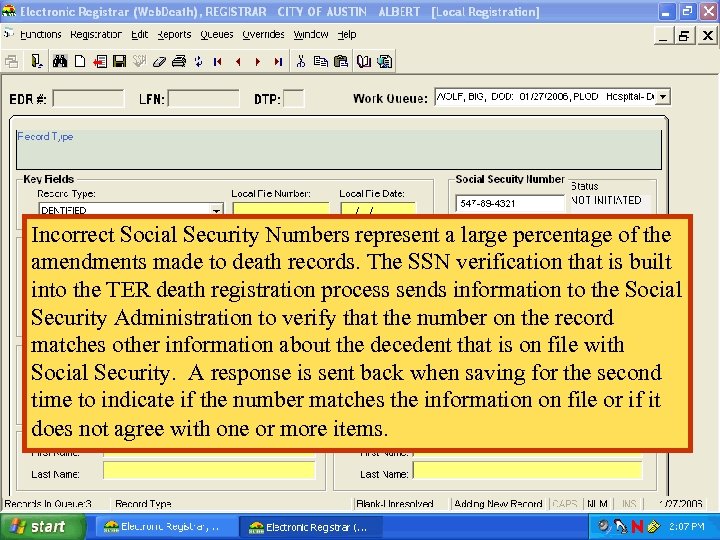720x540 pixels.
Task: Click the copy icon in toolbar
Action: coord(321,61)
